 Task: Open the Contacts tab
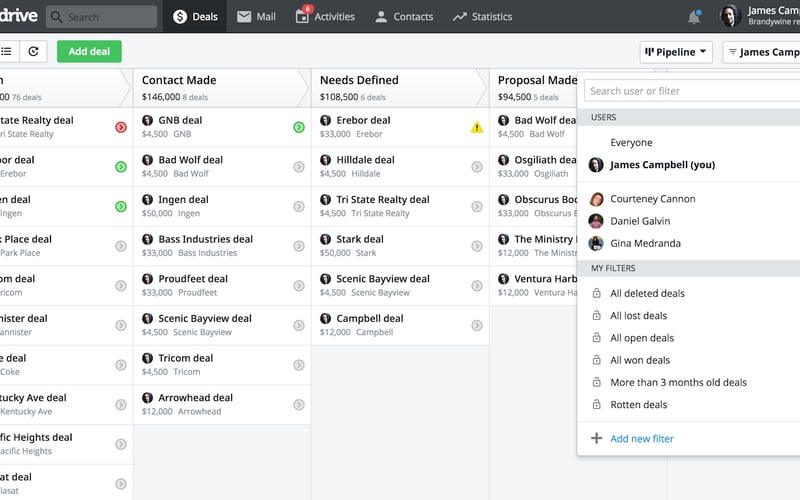tap(404, 16)
